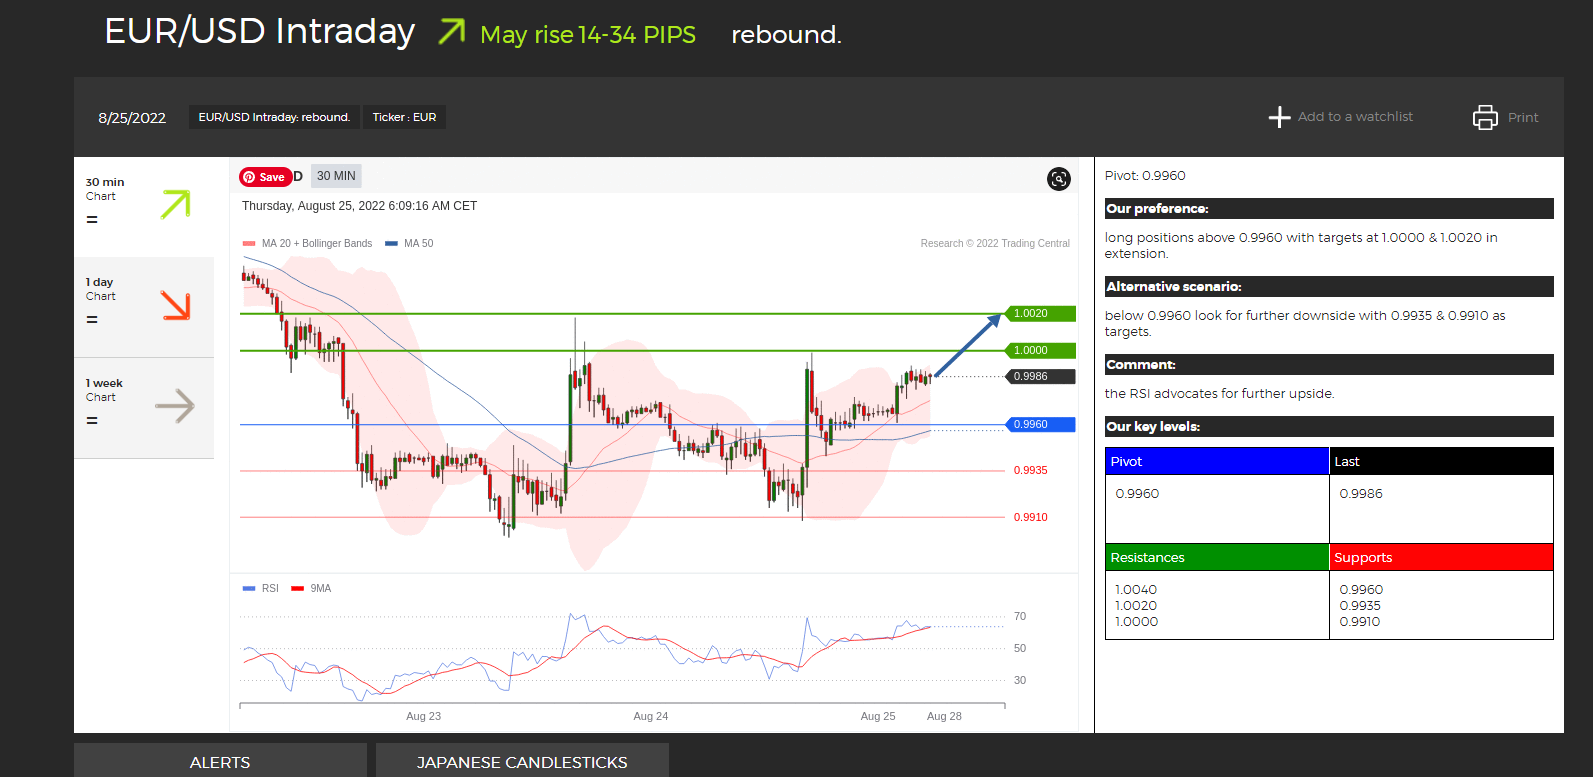The height and width of the screenshot is (777, 1593).
Task: Open the chart visual search icon
Action: 1058,178
